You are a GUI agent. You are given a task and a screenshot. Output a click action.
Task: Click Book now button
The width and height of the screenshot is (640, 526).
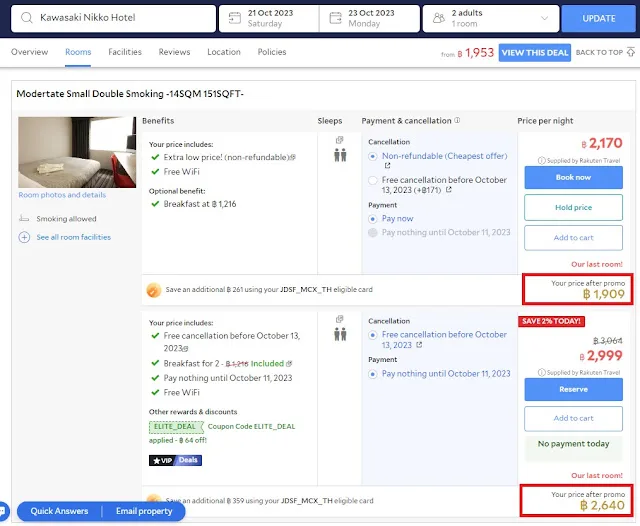point(573,178)
